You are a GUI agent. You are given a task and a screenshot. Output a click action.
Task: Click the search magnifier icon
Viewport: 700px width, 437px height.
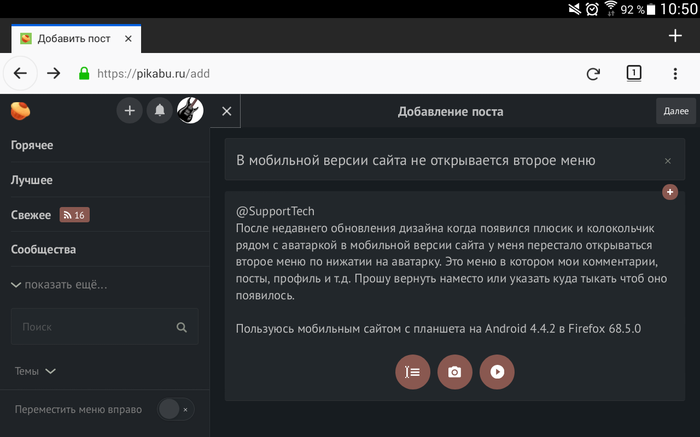coord(181,327)
